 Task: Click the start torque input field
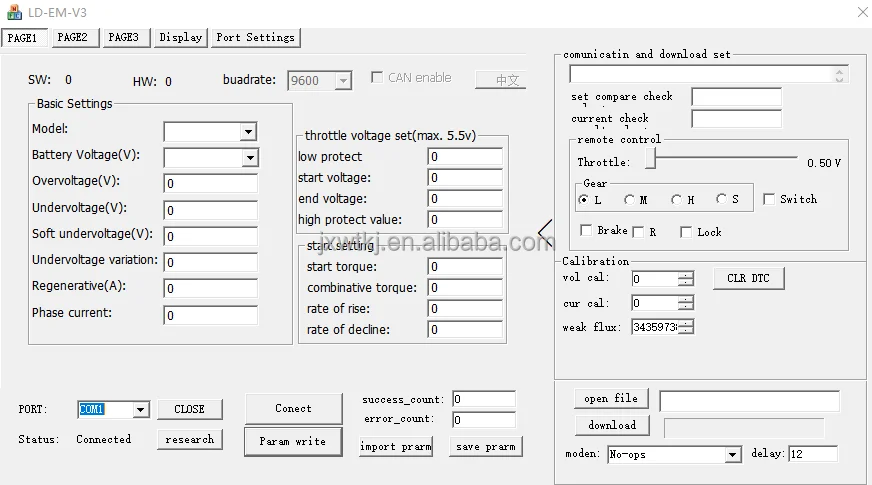[465, 266]
